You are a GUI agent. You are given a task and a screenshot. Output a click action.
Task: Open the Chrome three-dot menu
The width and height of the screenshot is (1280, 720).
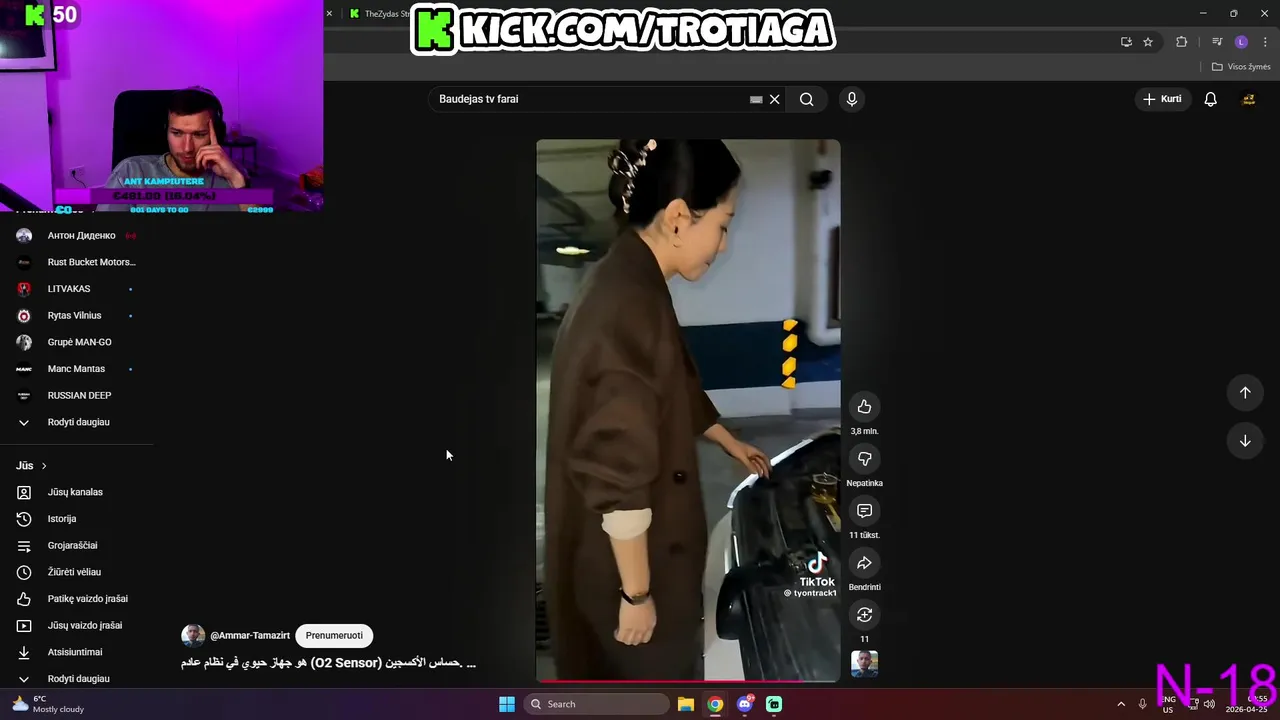pyautogui.click(x=1265, y=42)
